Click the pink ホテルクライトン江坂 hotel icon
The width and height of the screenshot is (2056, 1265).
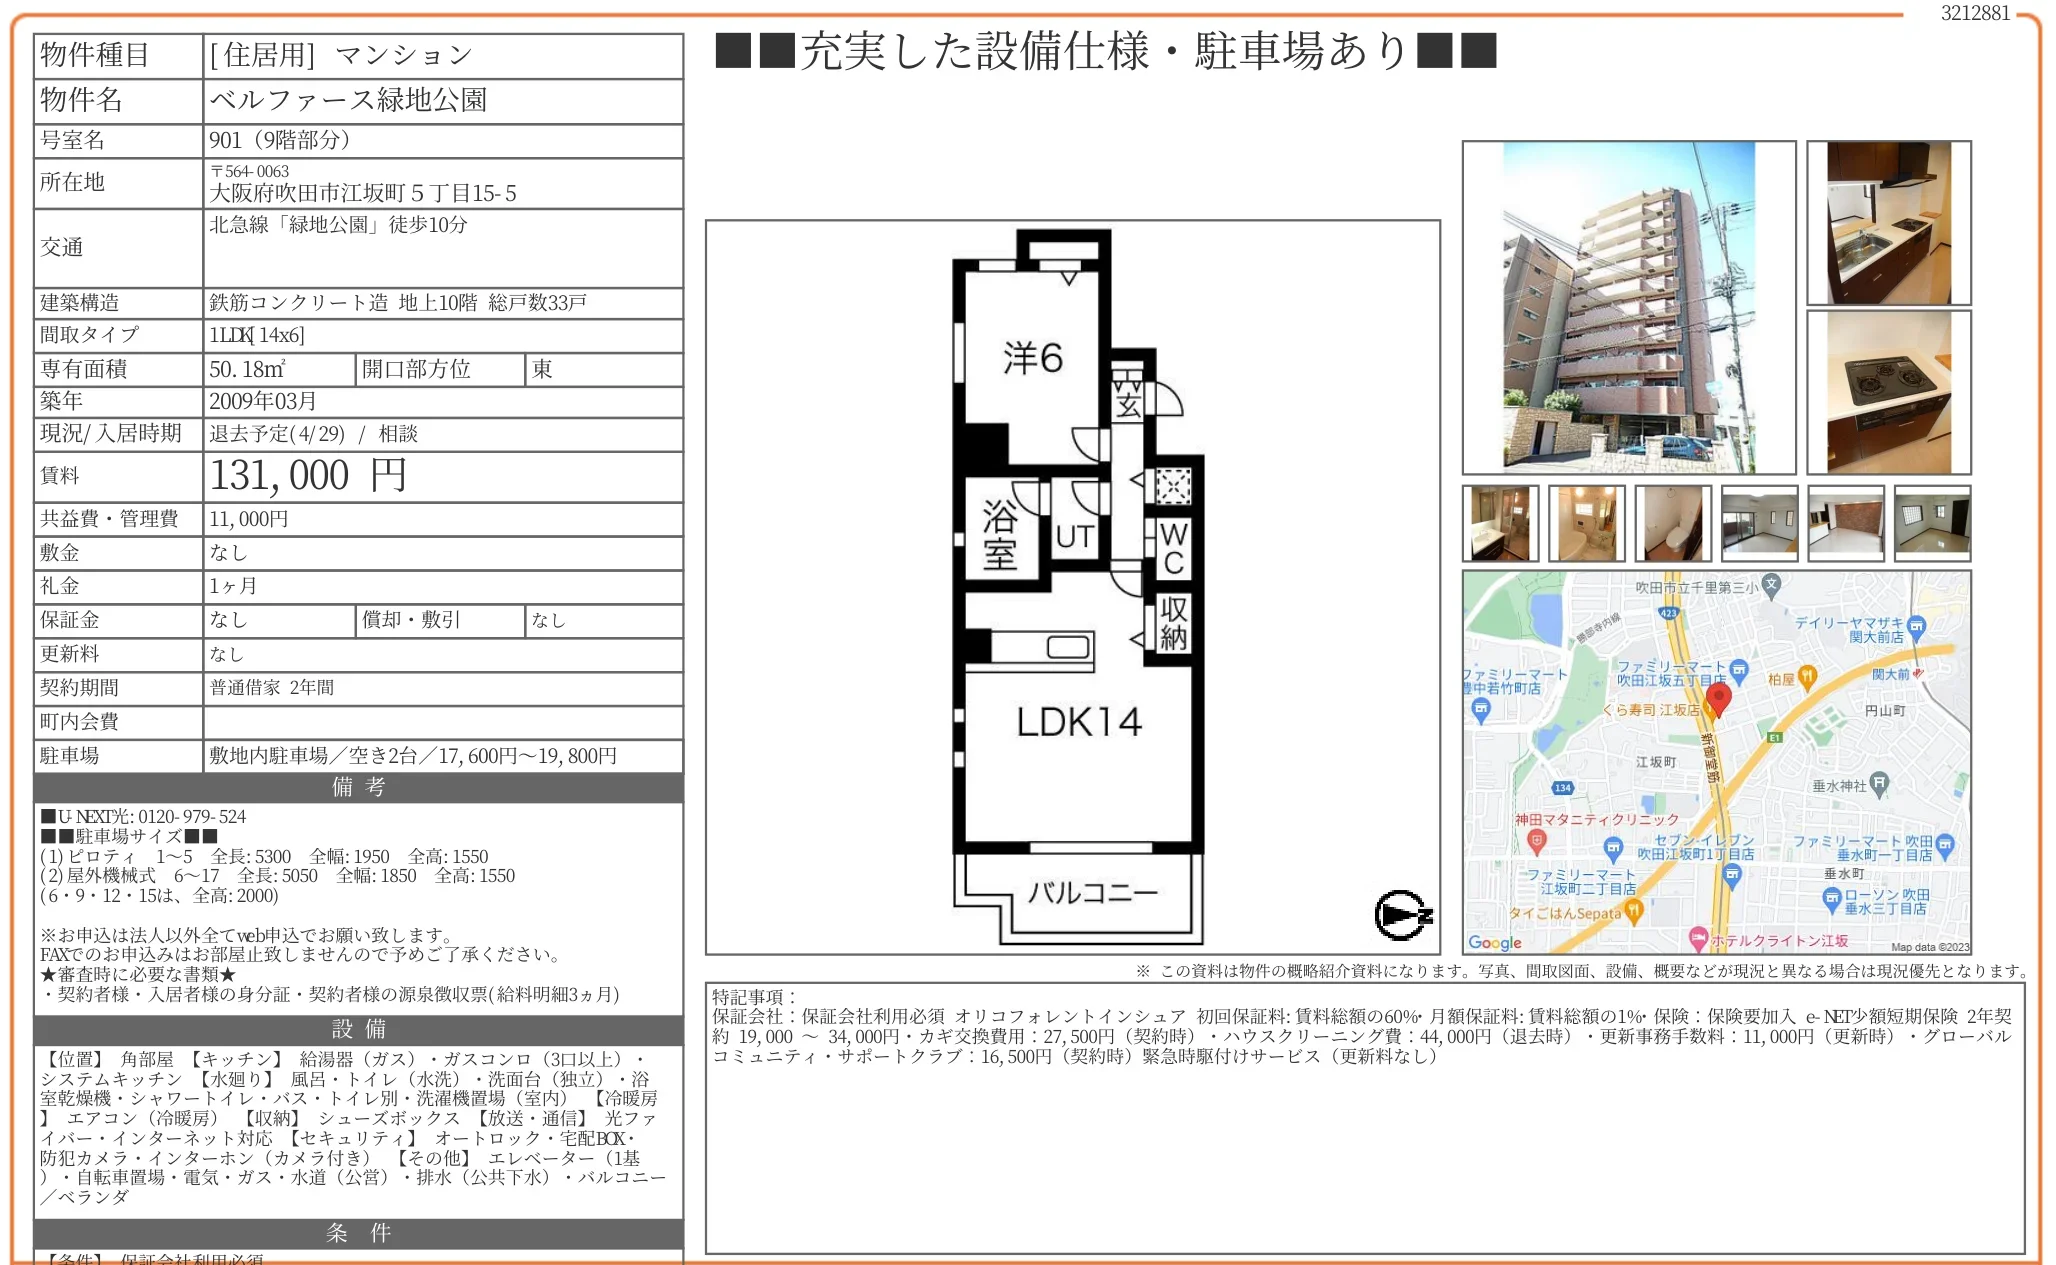(x=1697, y=938)
